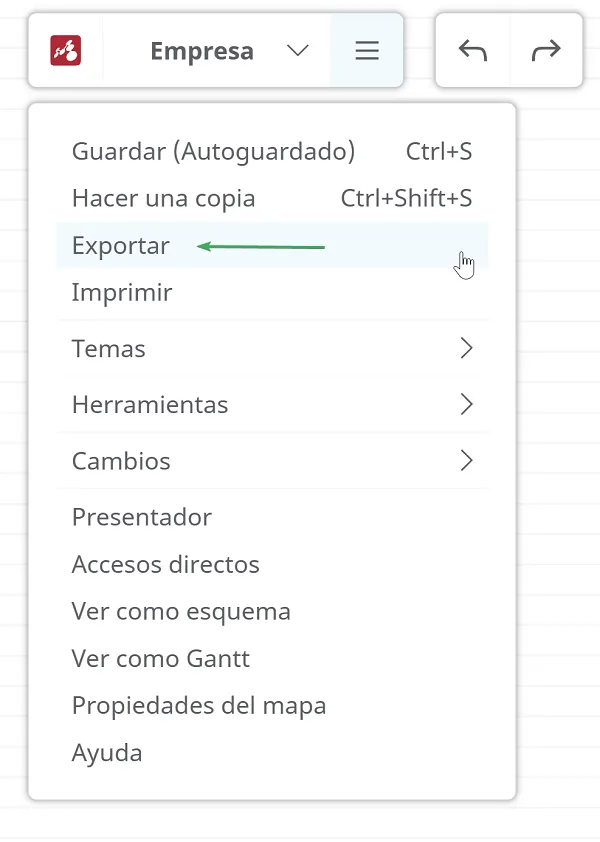Choose Hacer una copia
The height and width of the screenshot is (842, 600).
point(163,199)
